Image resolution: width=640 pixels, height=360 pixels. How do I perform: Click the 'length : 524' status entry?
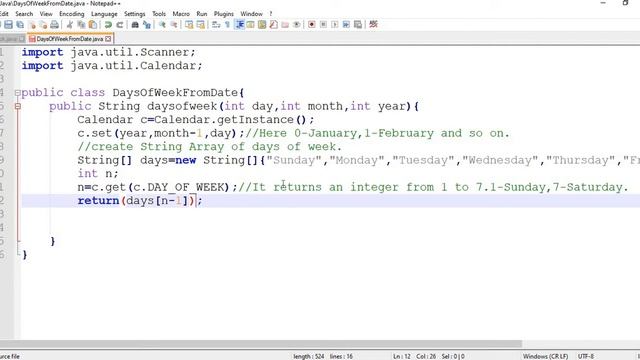[309, 356]
